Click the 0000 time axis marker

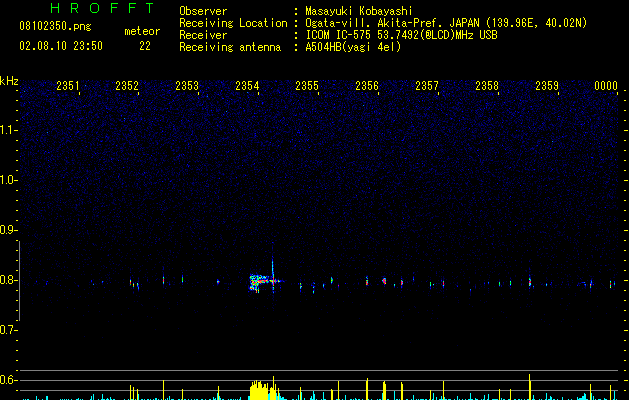tap(606, 86)
